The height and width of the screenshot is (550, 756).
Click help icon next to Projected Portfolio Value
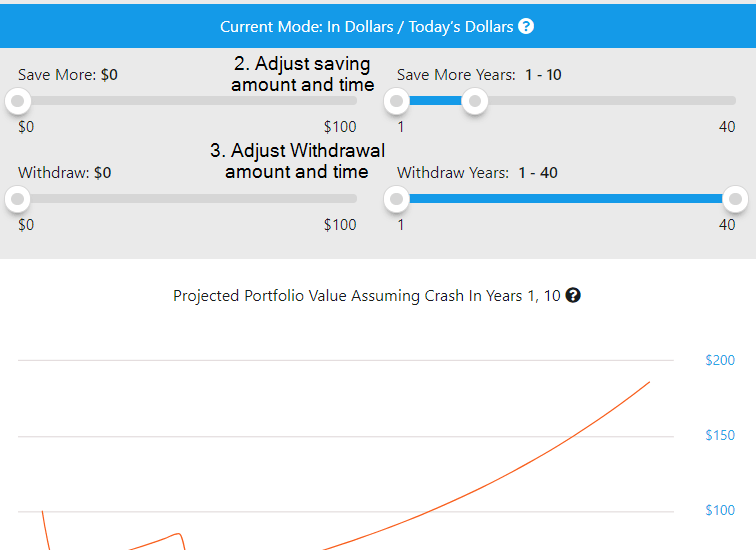573,296
